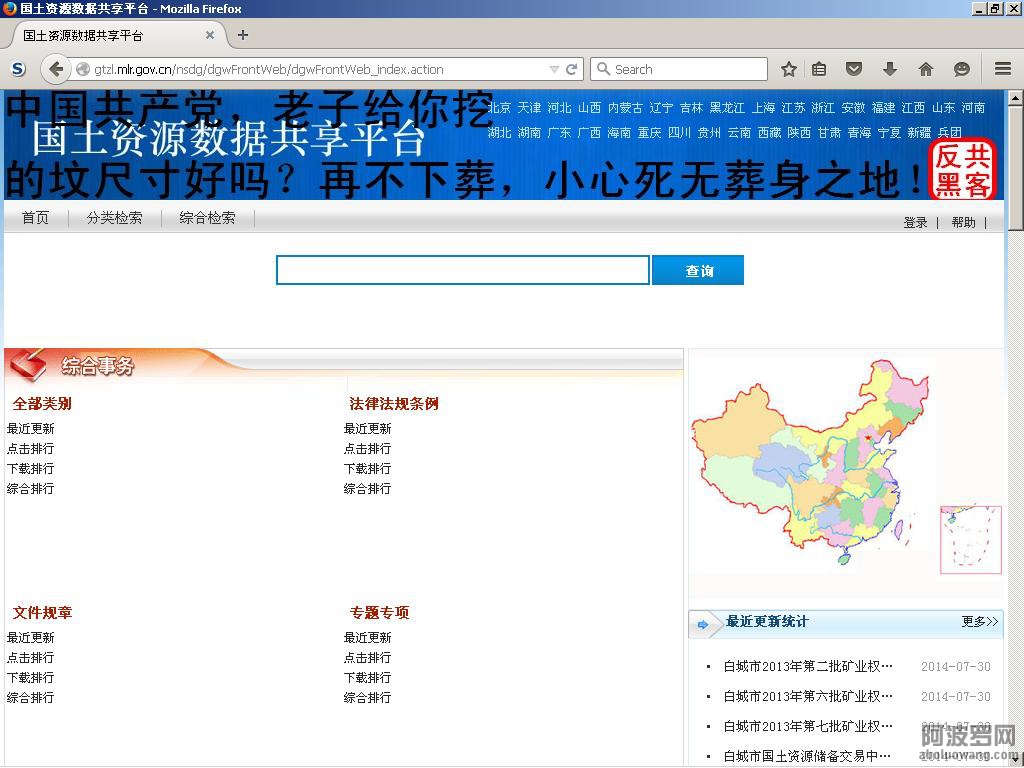Open the Downloads arrow icon
The image size is (1024, 768).
click(889, 69)
